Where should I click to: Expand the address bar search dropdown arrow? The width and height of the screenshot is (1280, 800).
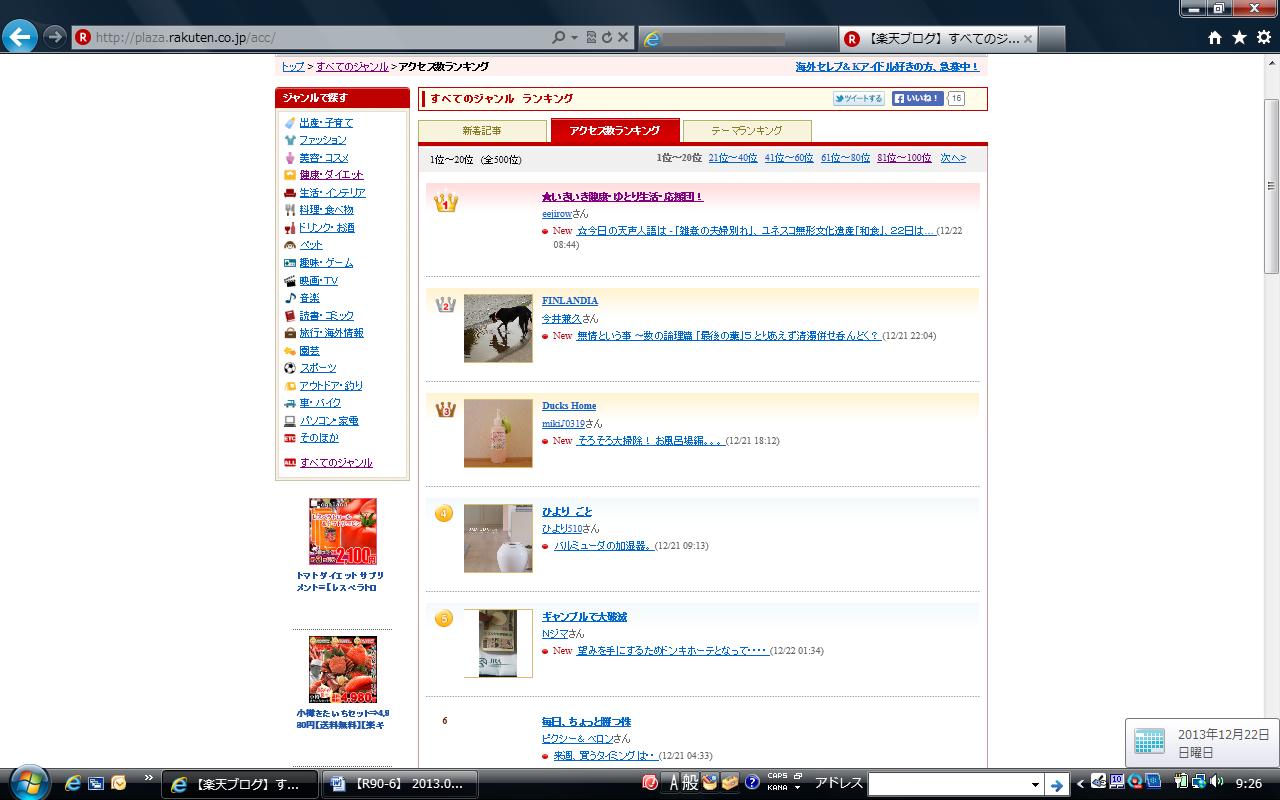575,38
